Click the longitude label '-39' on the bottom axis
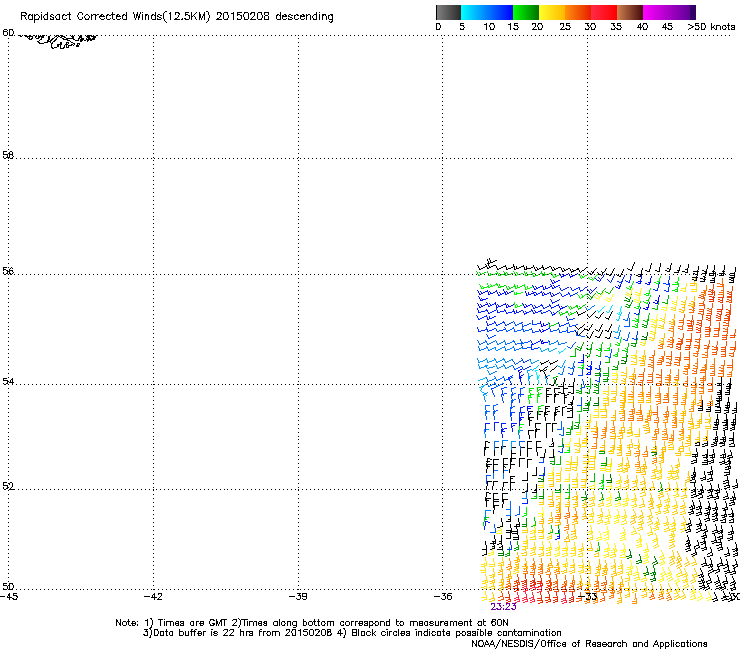 298,597
